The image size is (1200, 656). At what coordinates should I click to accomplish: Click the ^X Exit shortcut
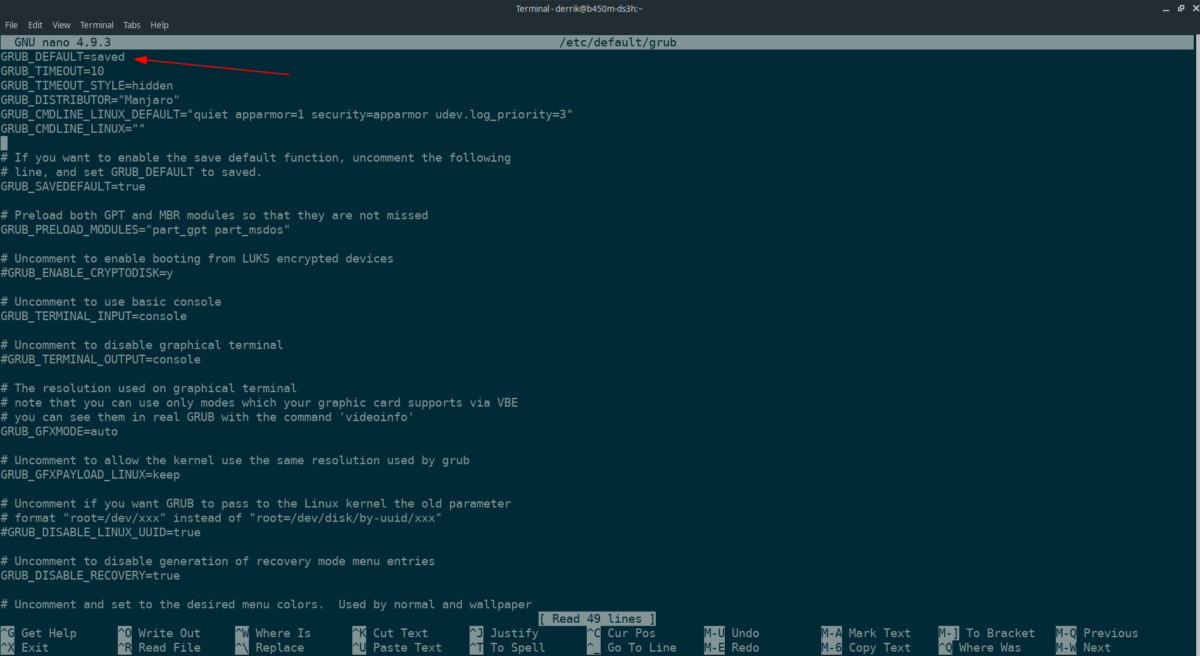[x=25, y=648]
